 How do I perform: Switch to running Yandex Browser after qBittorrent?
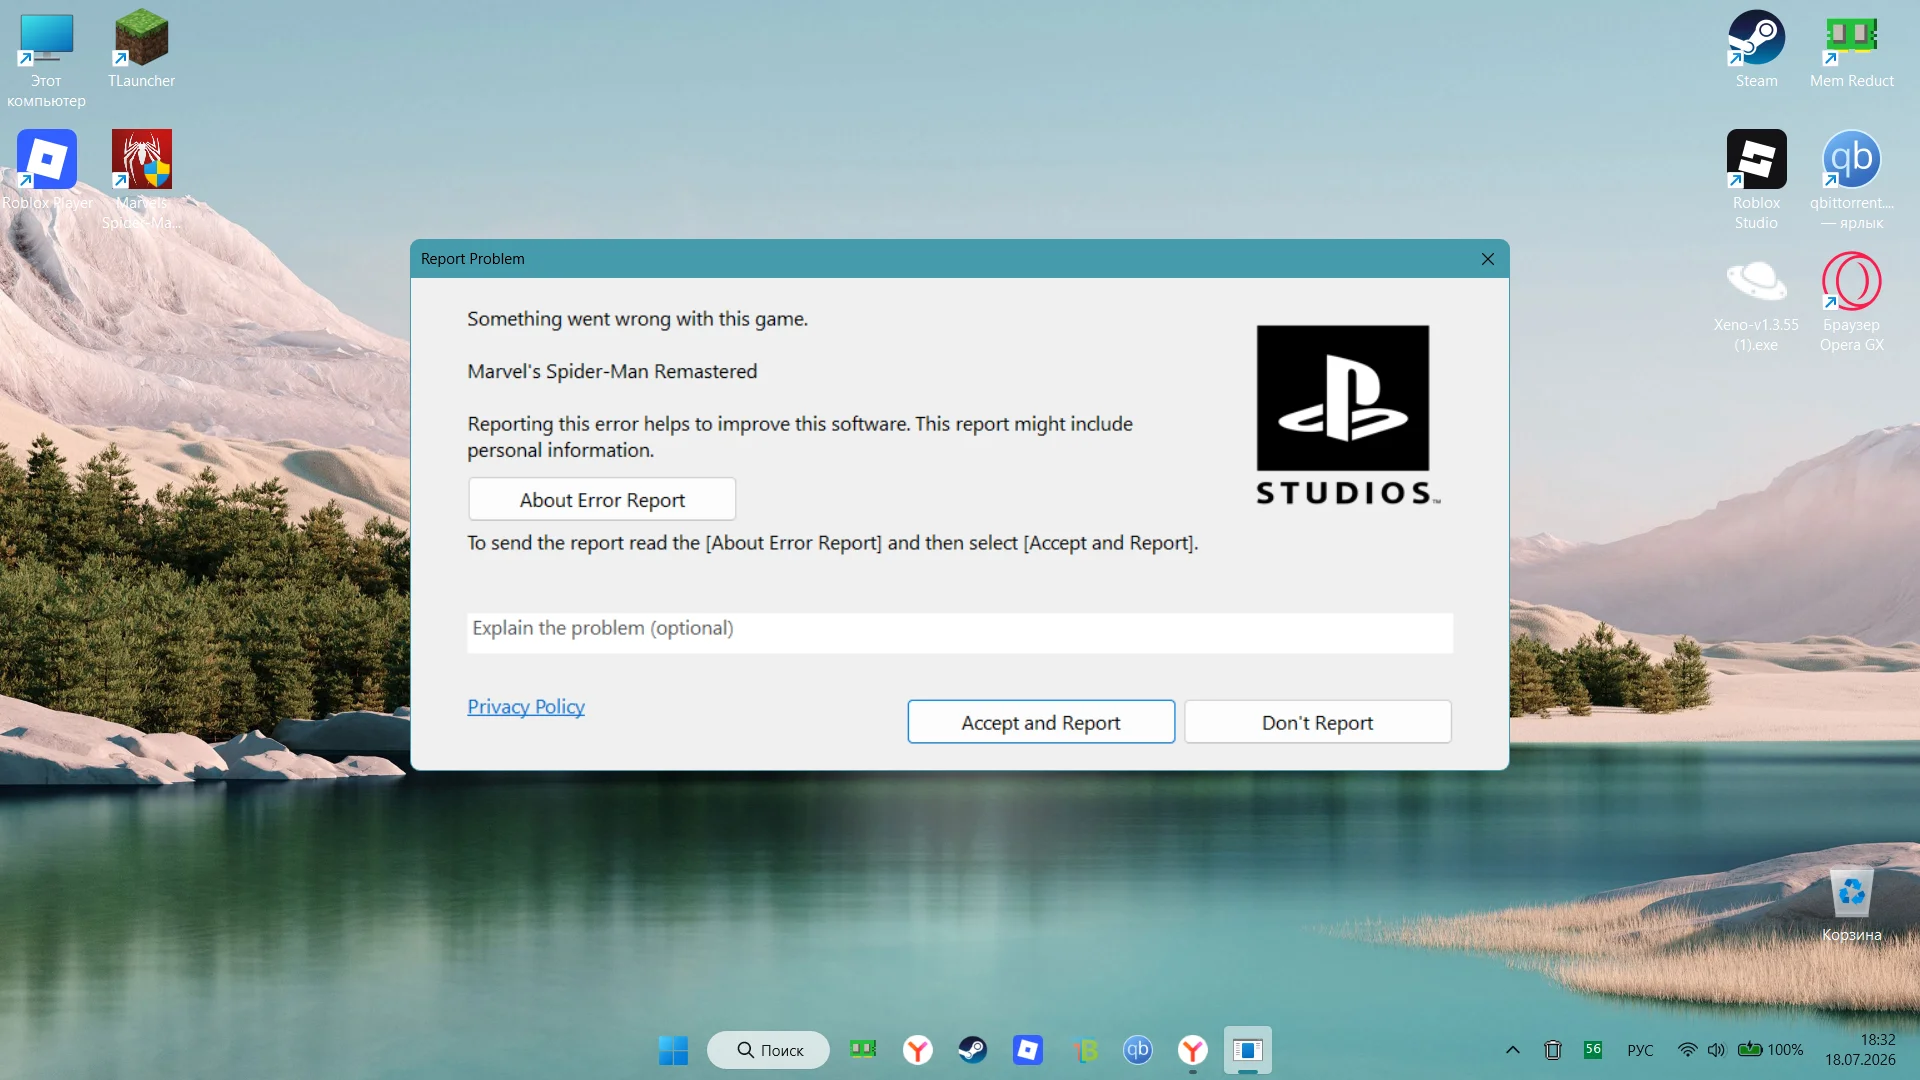click(1193, 1050)
